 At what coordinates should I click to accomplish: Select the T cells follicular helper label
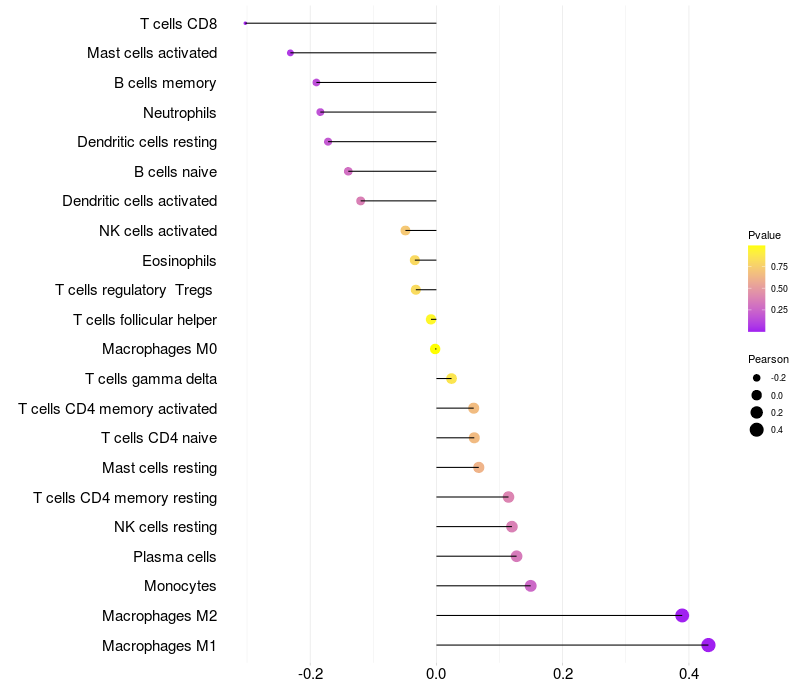pyautogui.click(x=145, y=320)
